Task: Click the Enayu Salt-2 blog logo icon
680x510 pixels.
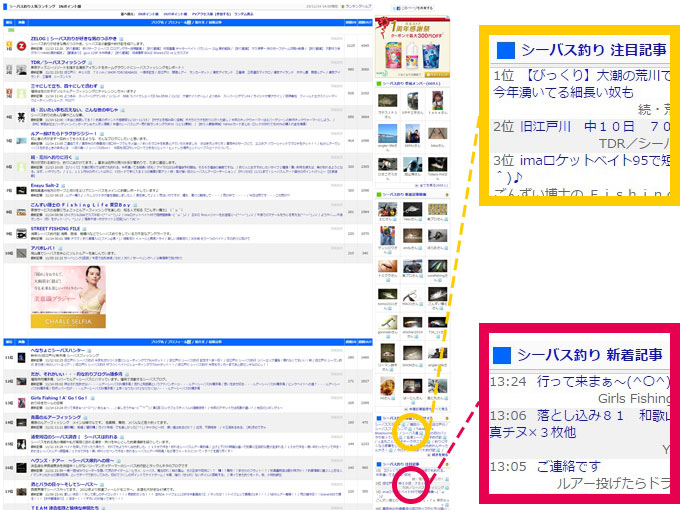Action: pos(22,190)
